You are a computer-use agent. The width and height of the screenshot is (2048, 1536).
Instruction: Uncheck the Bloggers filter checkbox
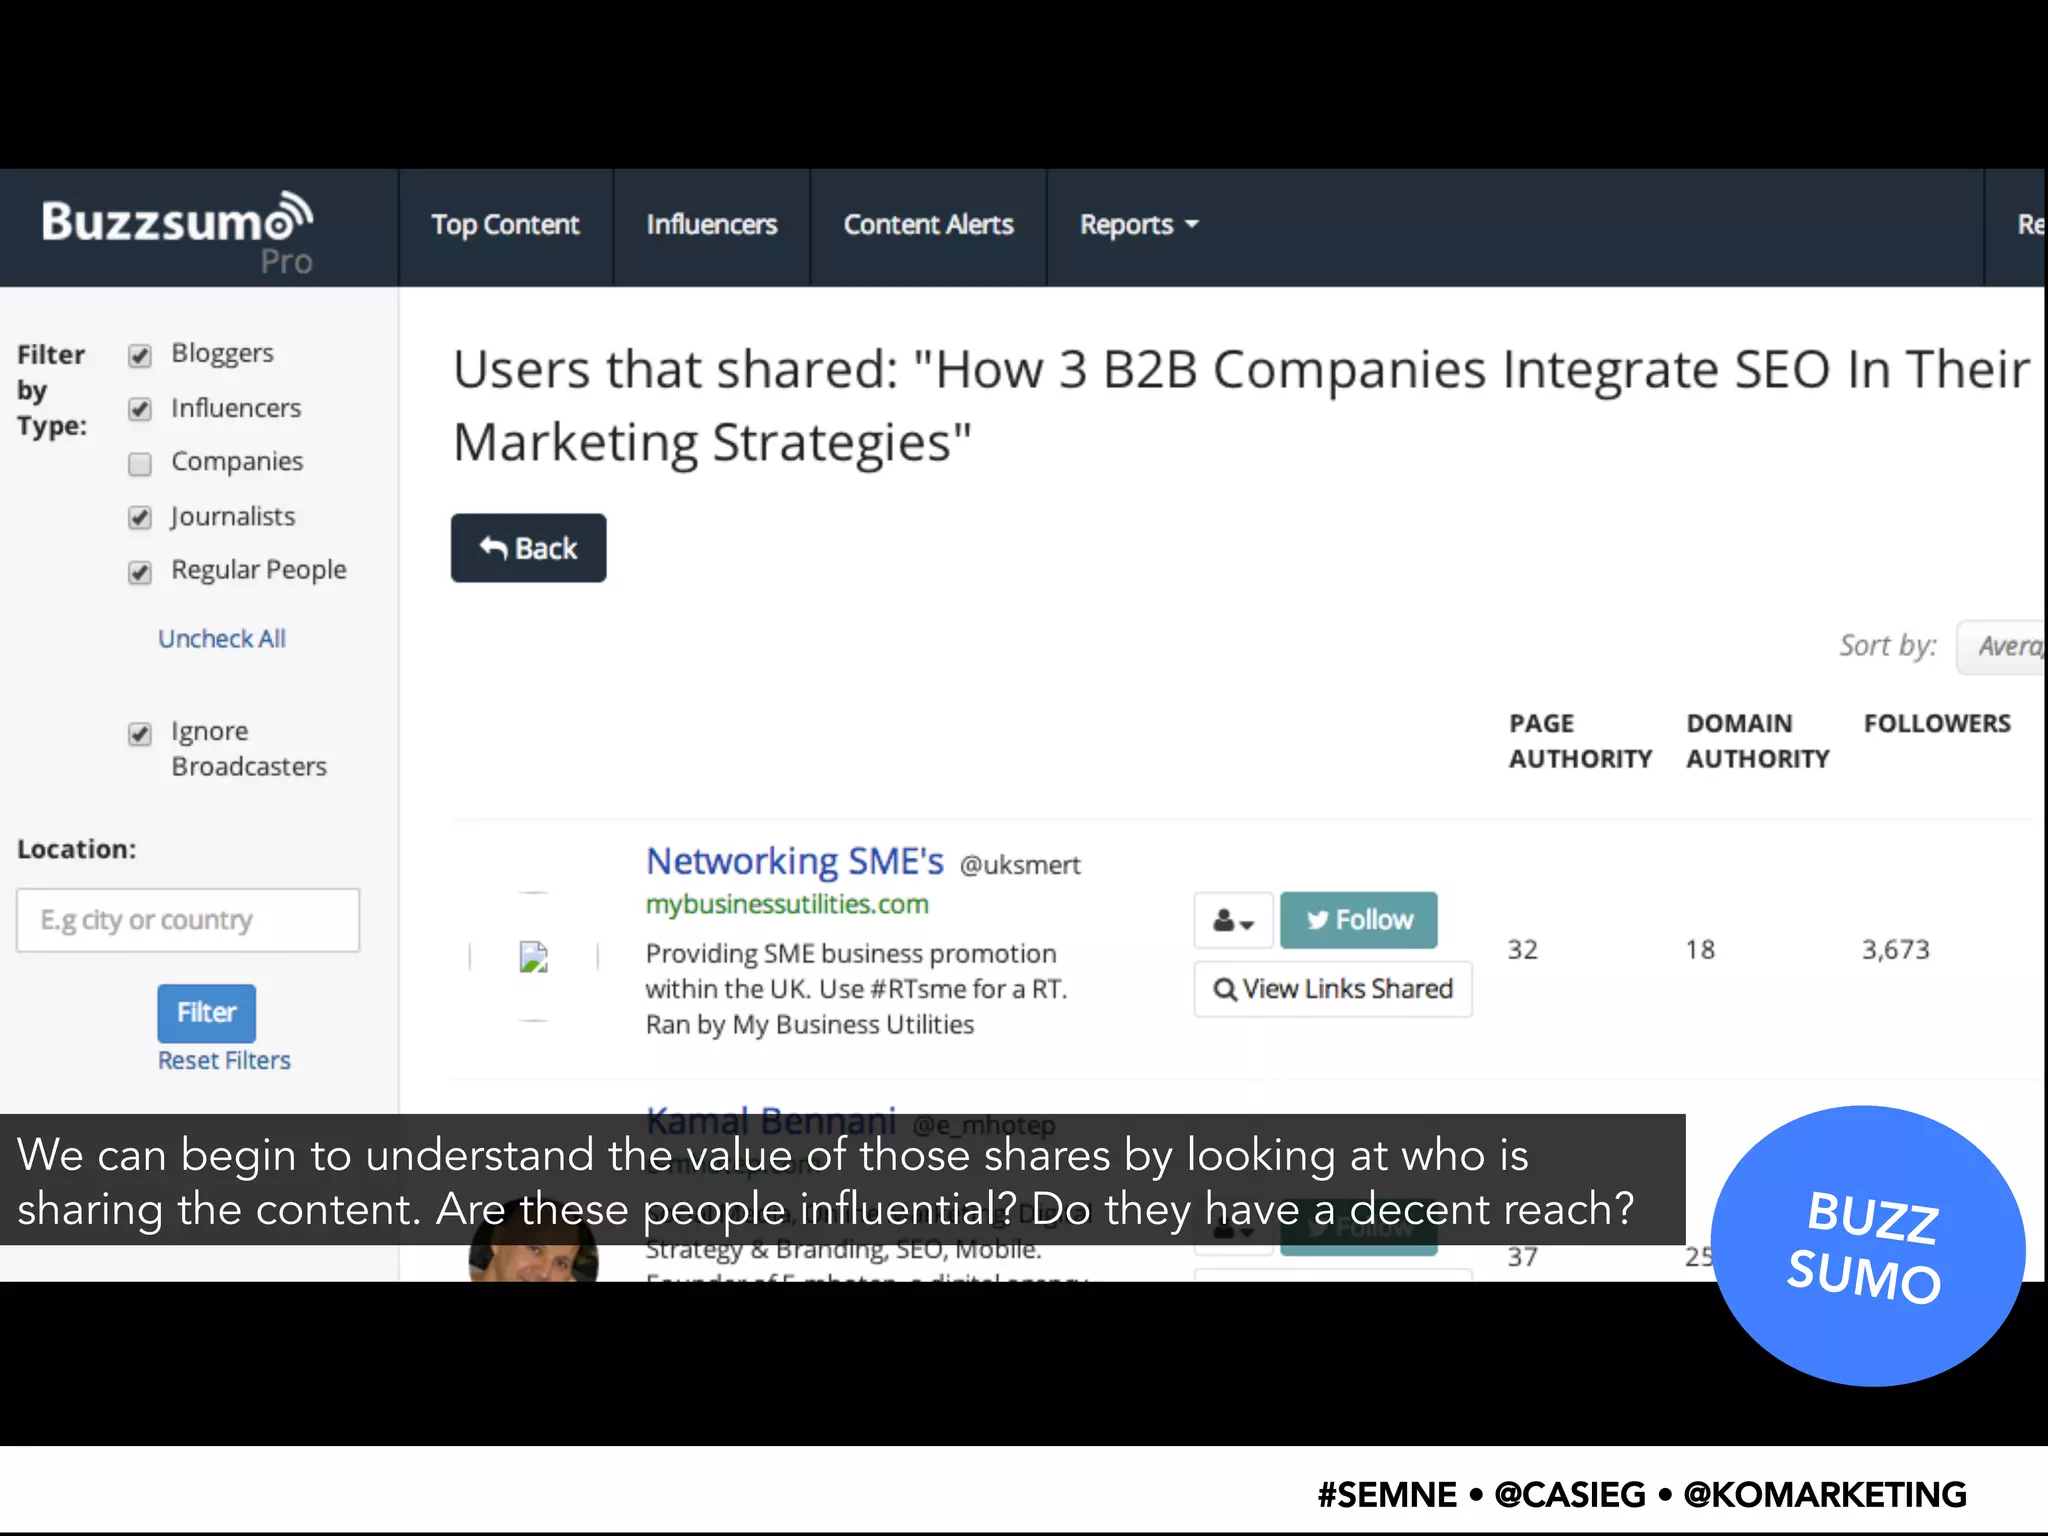(x=140, y=355)
